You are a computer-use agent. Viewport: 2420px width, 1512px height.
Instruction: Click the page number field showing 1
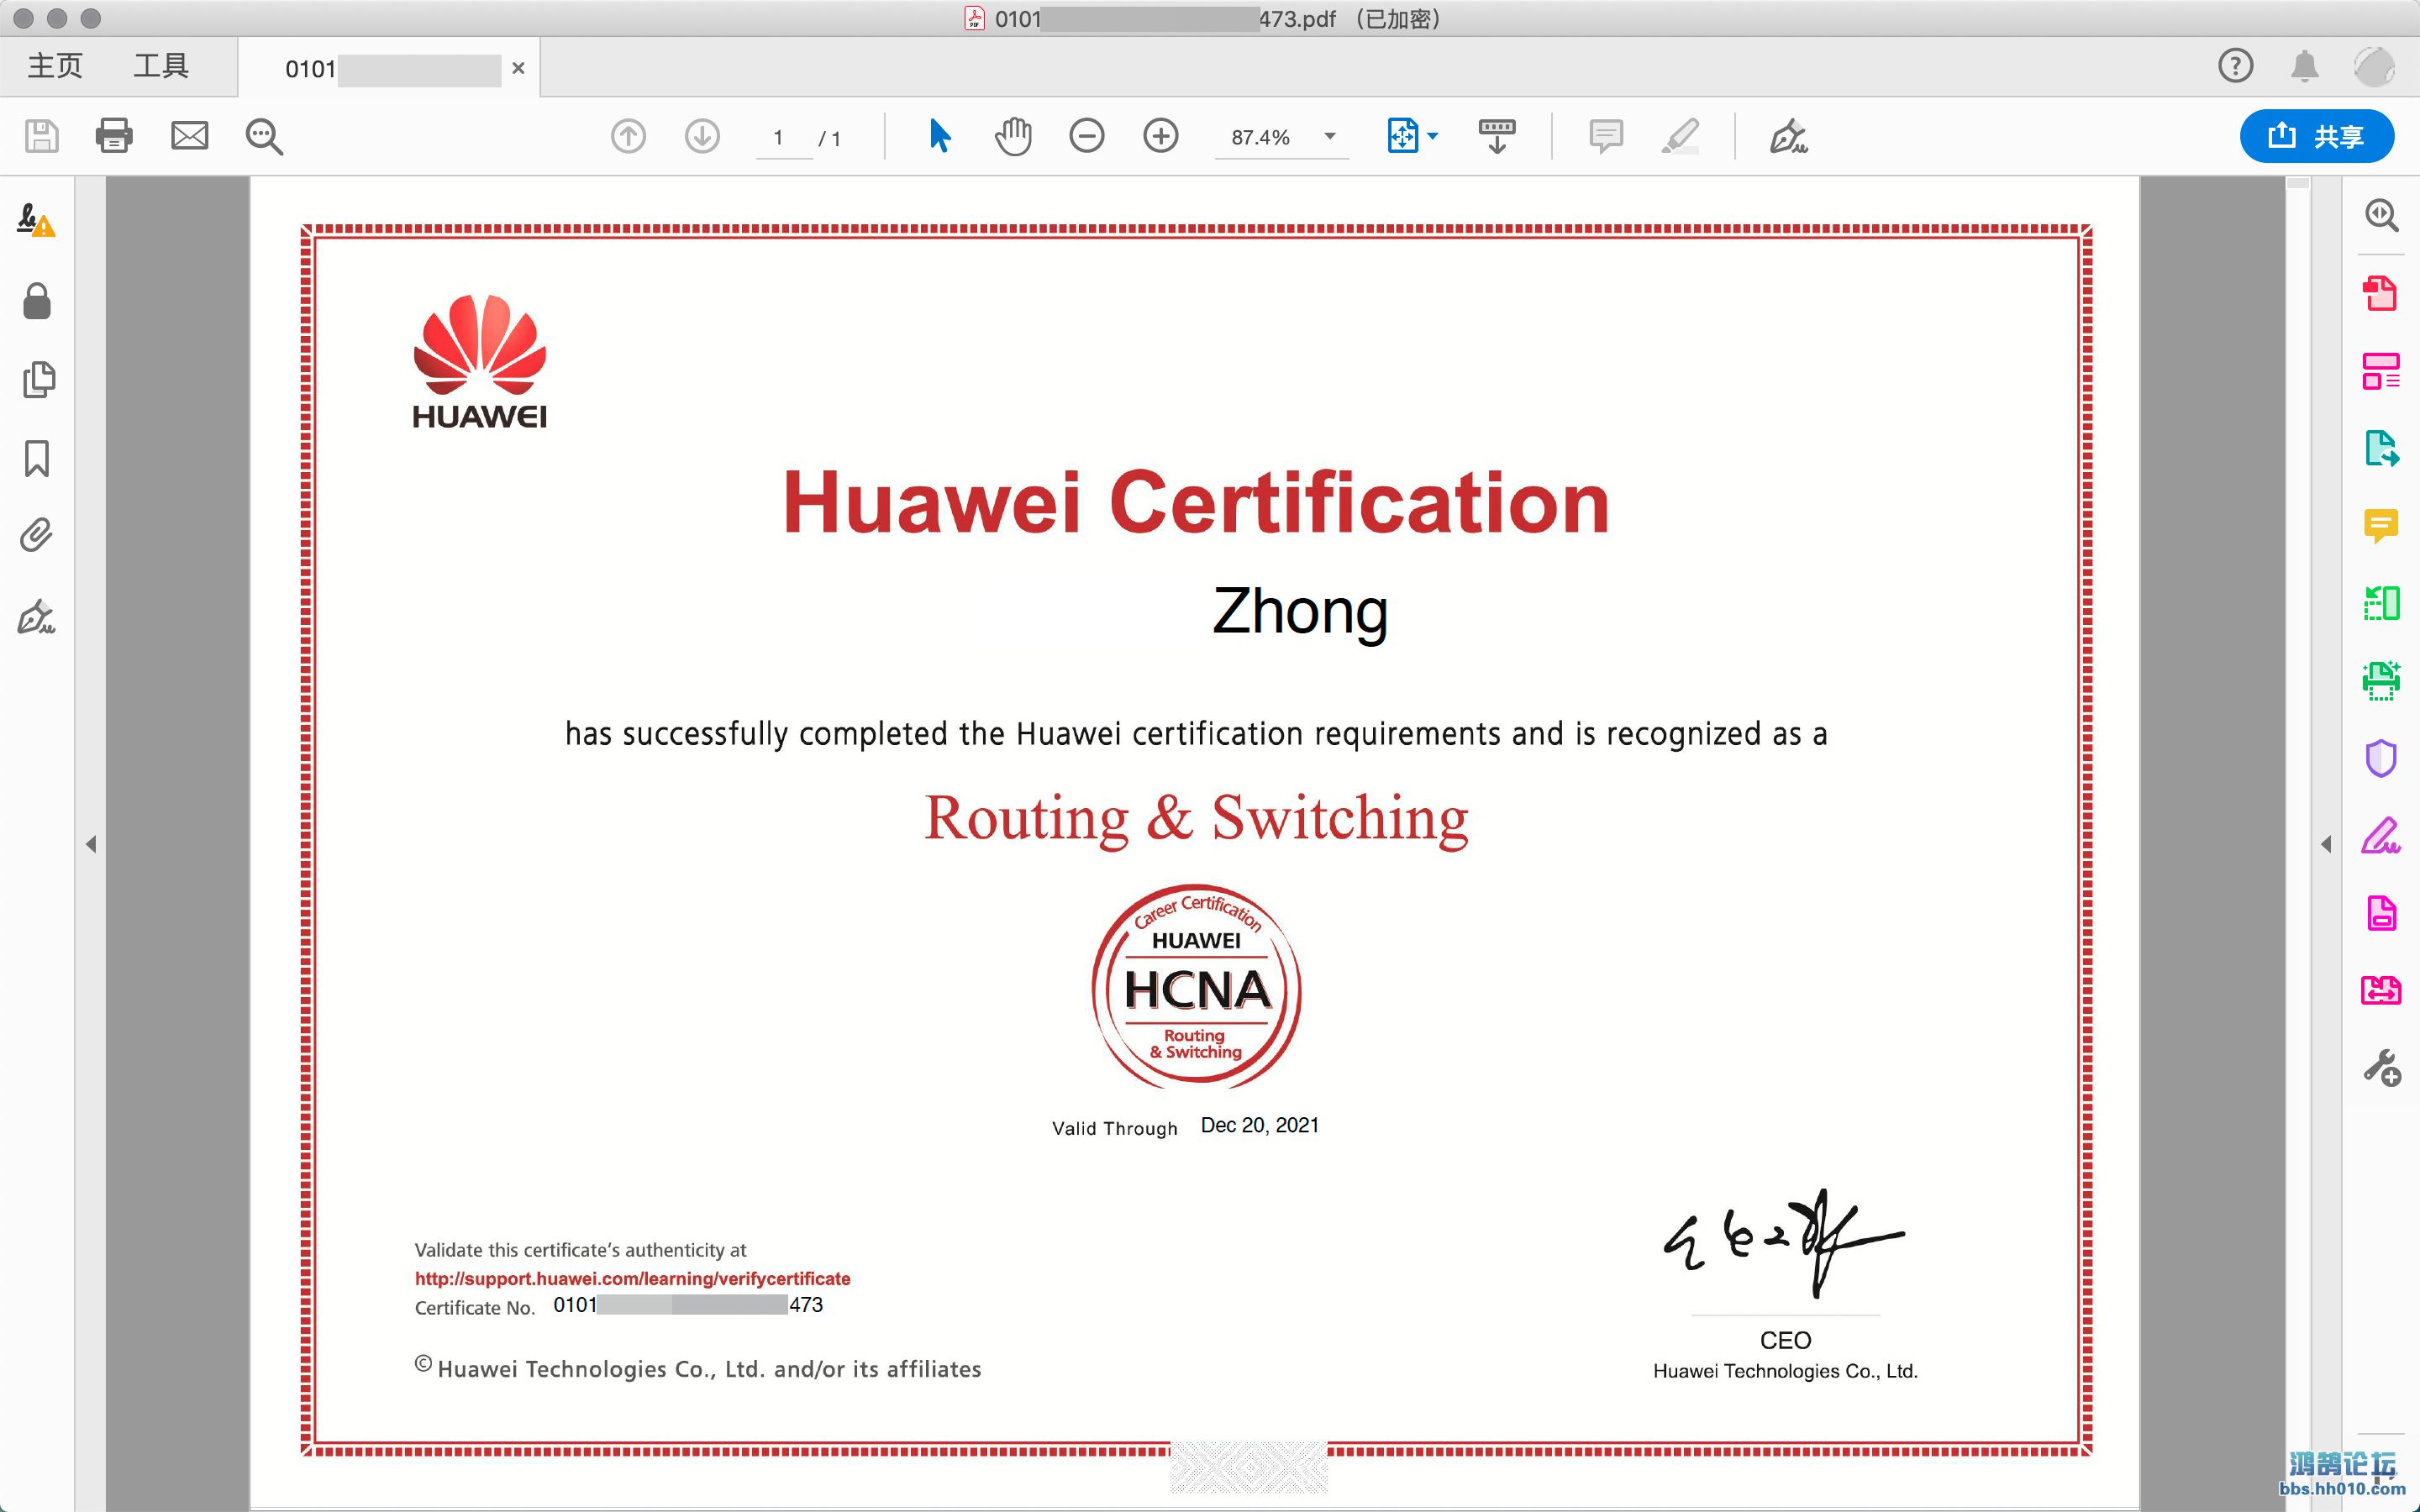click(783, 138)
